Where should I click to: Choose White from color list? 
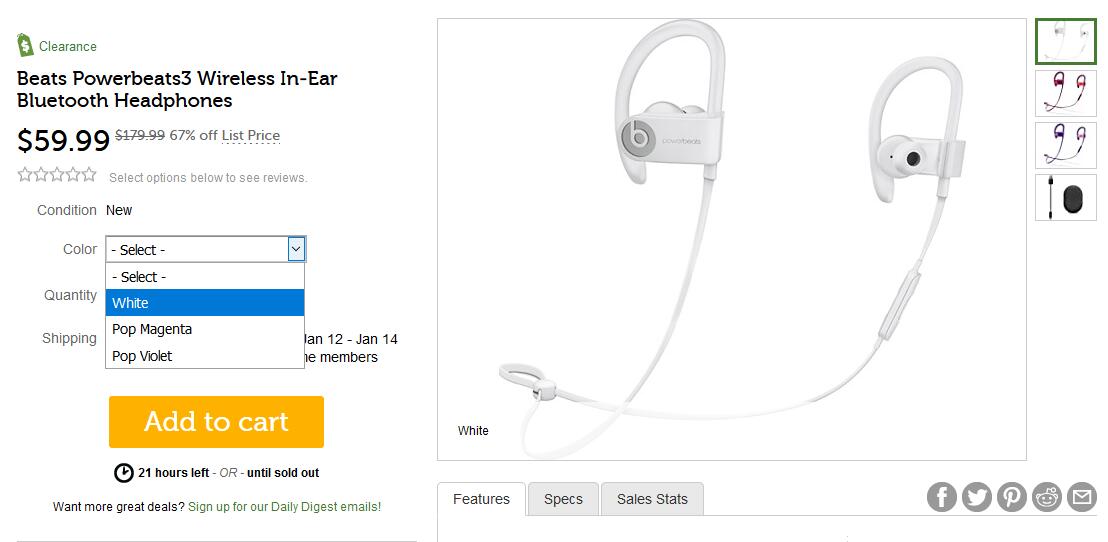(x=205, y=302)
